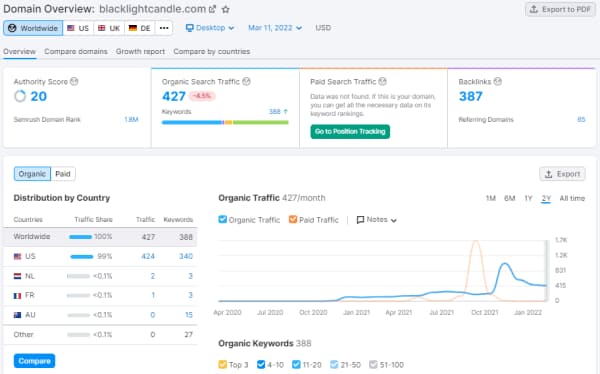Image resolution: width=600 pixels, height=374 pixels.
Task: Open the Mar 11, 2022 date dropdown
Action: click(275, 28)
